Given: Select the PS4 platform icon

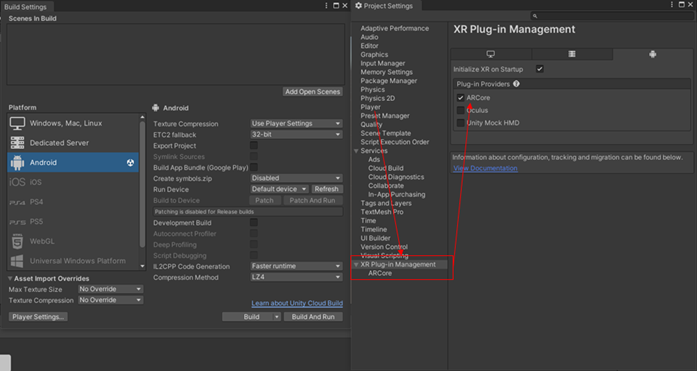Looking at the screenshot, I should 17,202.
